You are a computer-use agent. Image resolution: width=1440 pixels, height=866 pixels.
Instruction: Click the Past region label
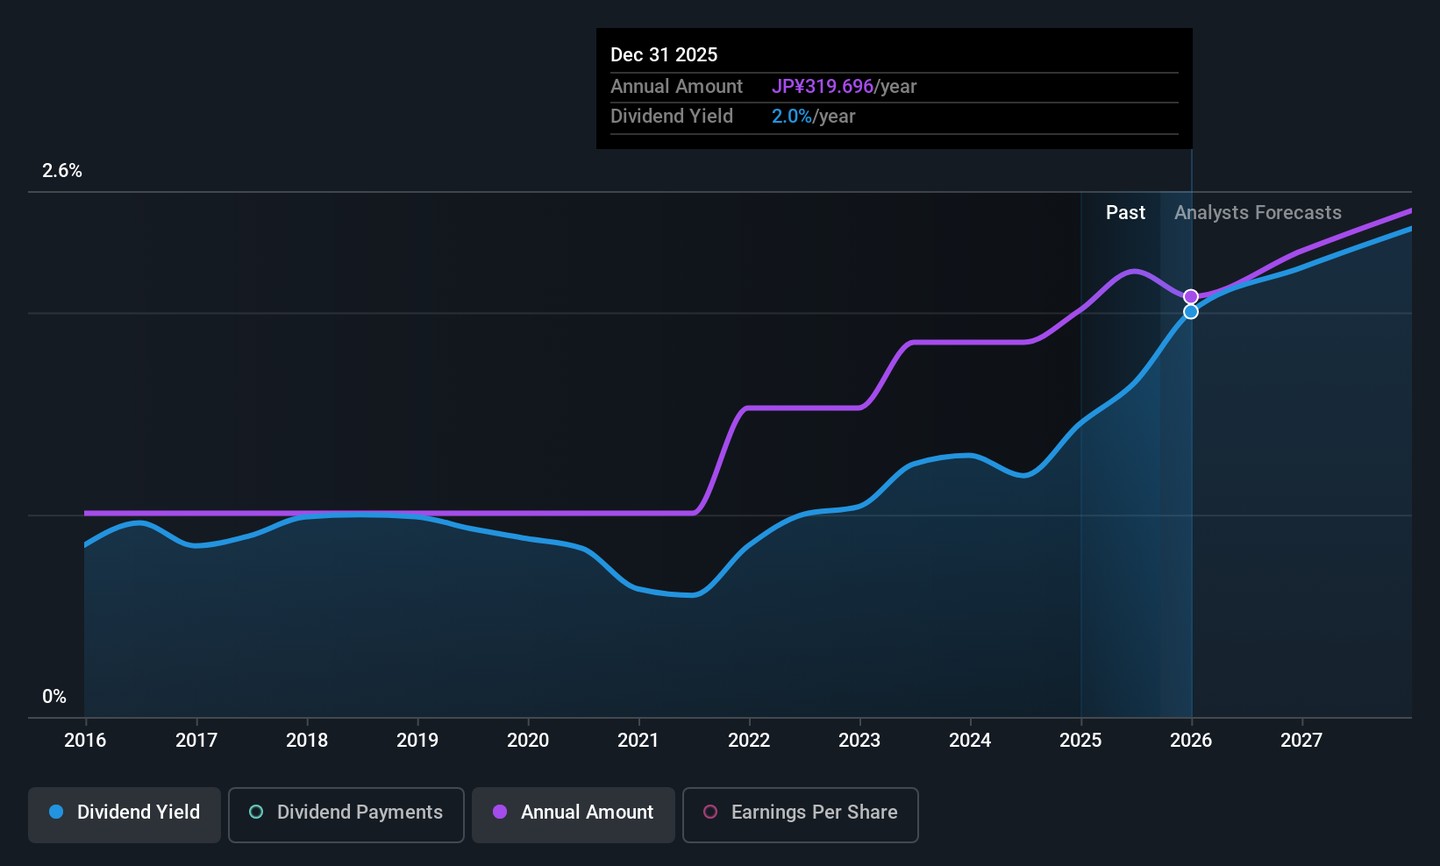(1125, 213)
